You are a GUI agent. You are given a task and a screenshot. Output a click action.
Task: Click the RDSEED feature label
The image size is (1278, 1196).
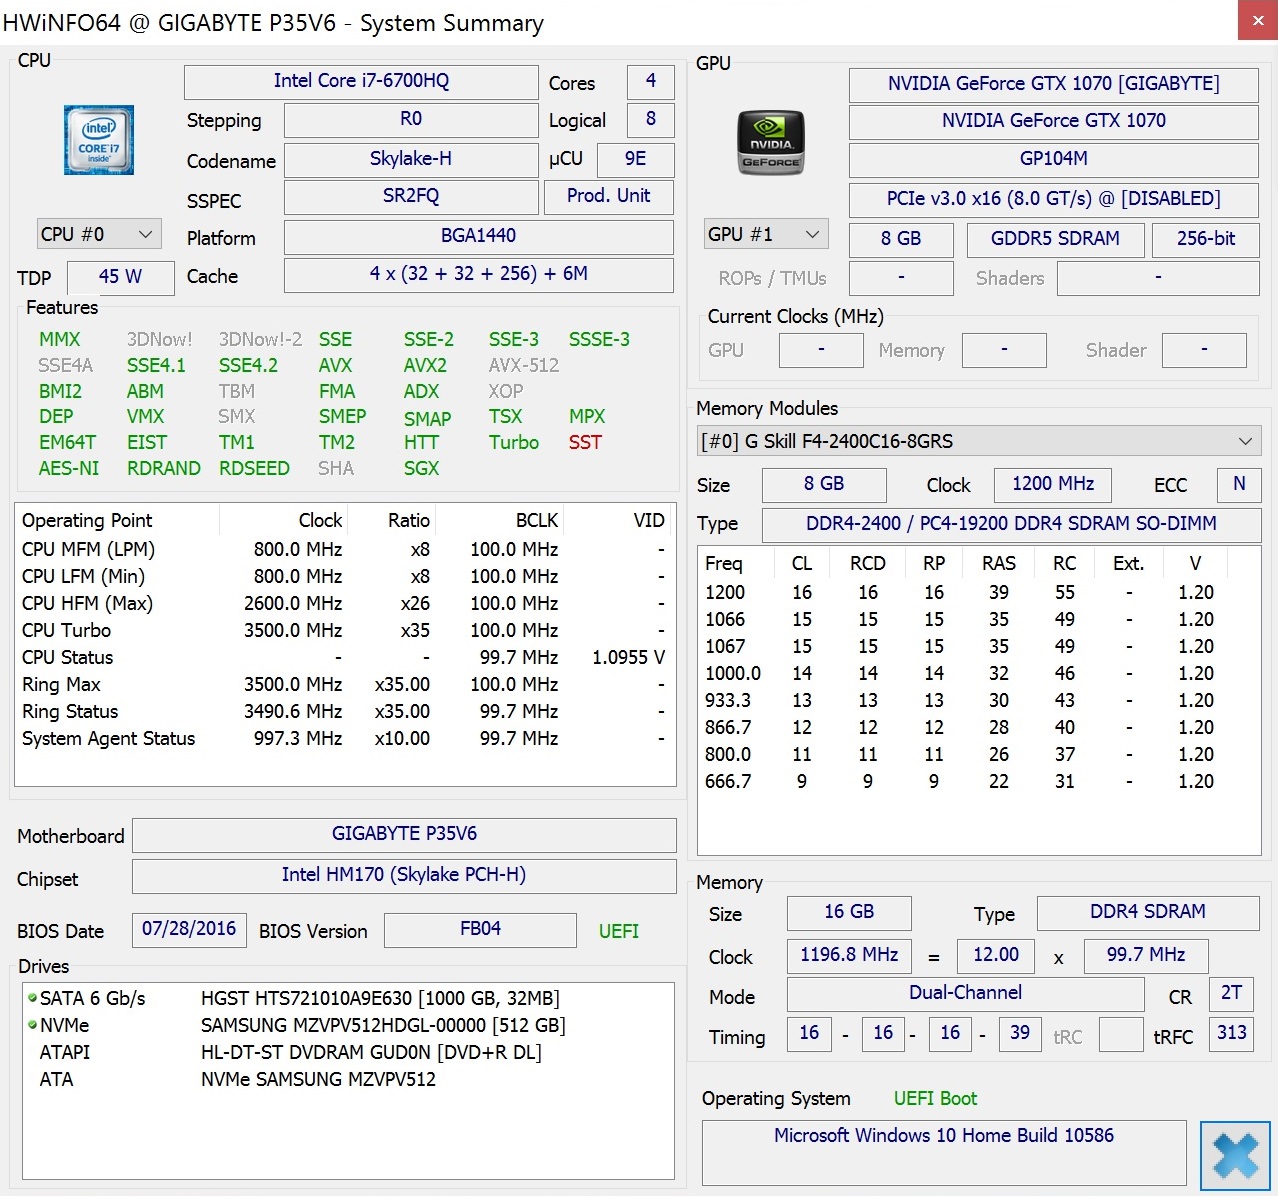point(254,468)
